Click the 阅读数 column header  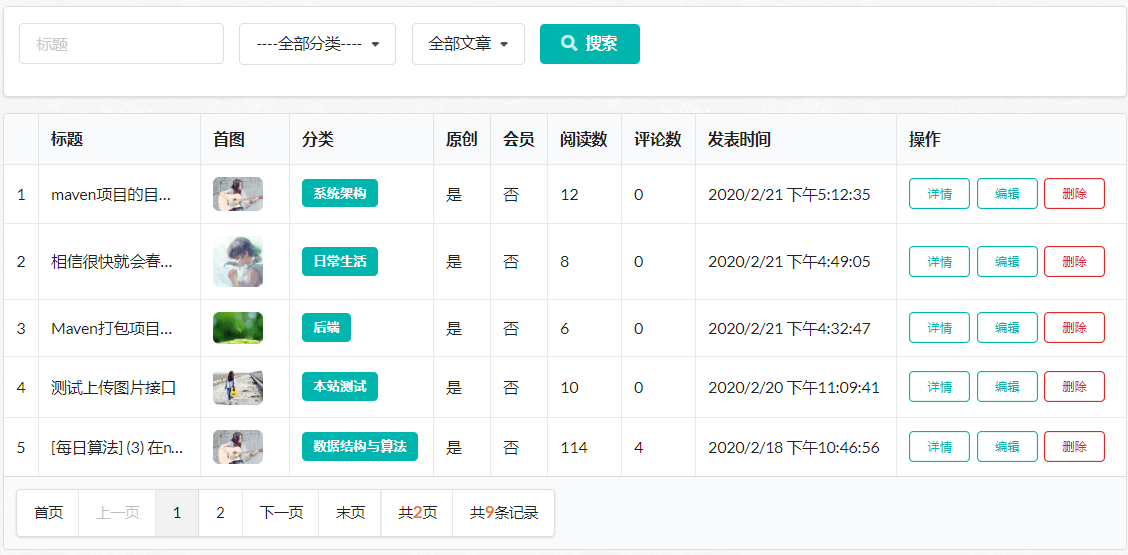(x=584, y=140)
